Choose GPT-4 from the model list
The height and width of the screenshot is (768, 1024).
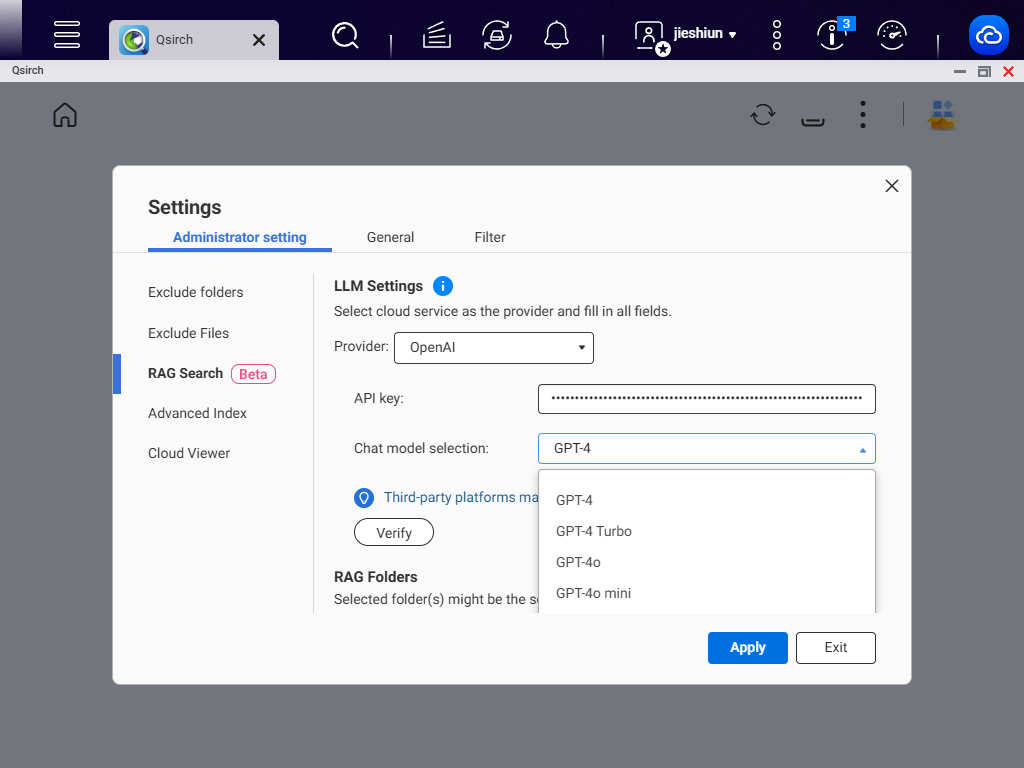click(x=707, y=500)
